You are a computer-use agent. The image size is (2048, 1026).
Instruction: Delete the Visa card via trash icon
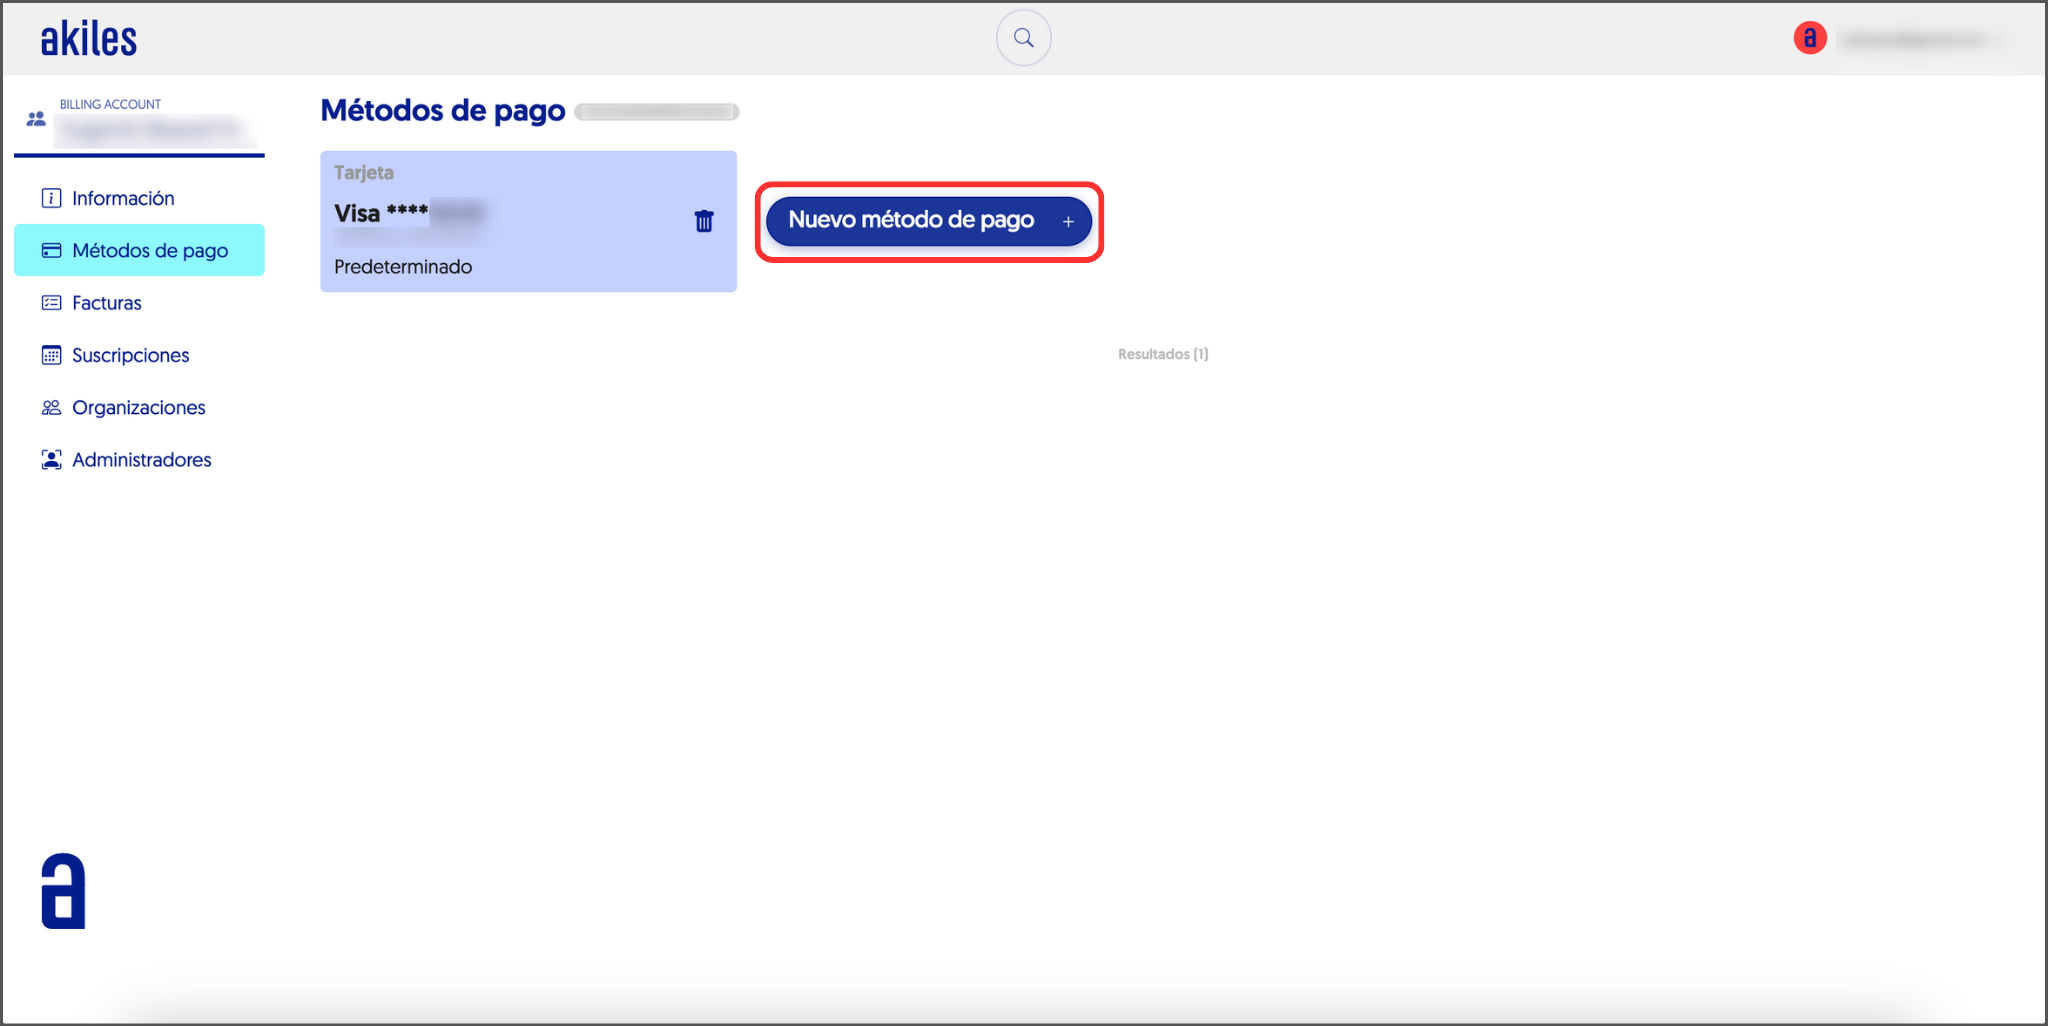704,221
